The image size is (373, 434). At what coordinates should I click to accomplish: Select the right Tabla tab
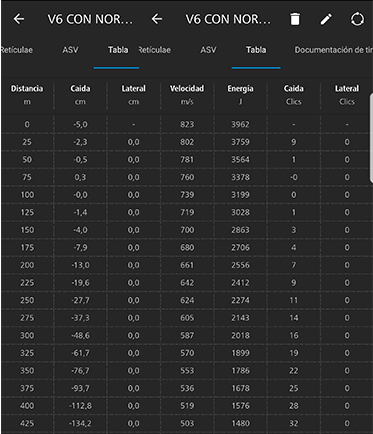(256, 50)
